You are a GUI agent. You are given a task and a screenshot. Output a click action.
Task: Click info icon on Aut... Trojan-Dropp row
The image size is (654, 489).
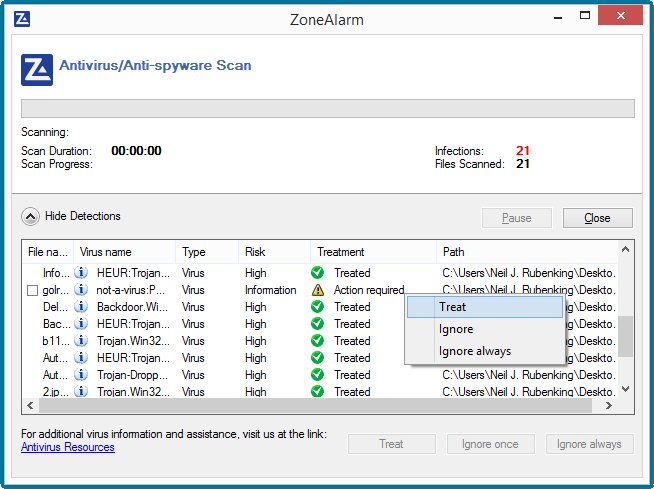[81, 375]
